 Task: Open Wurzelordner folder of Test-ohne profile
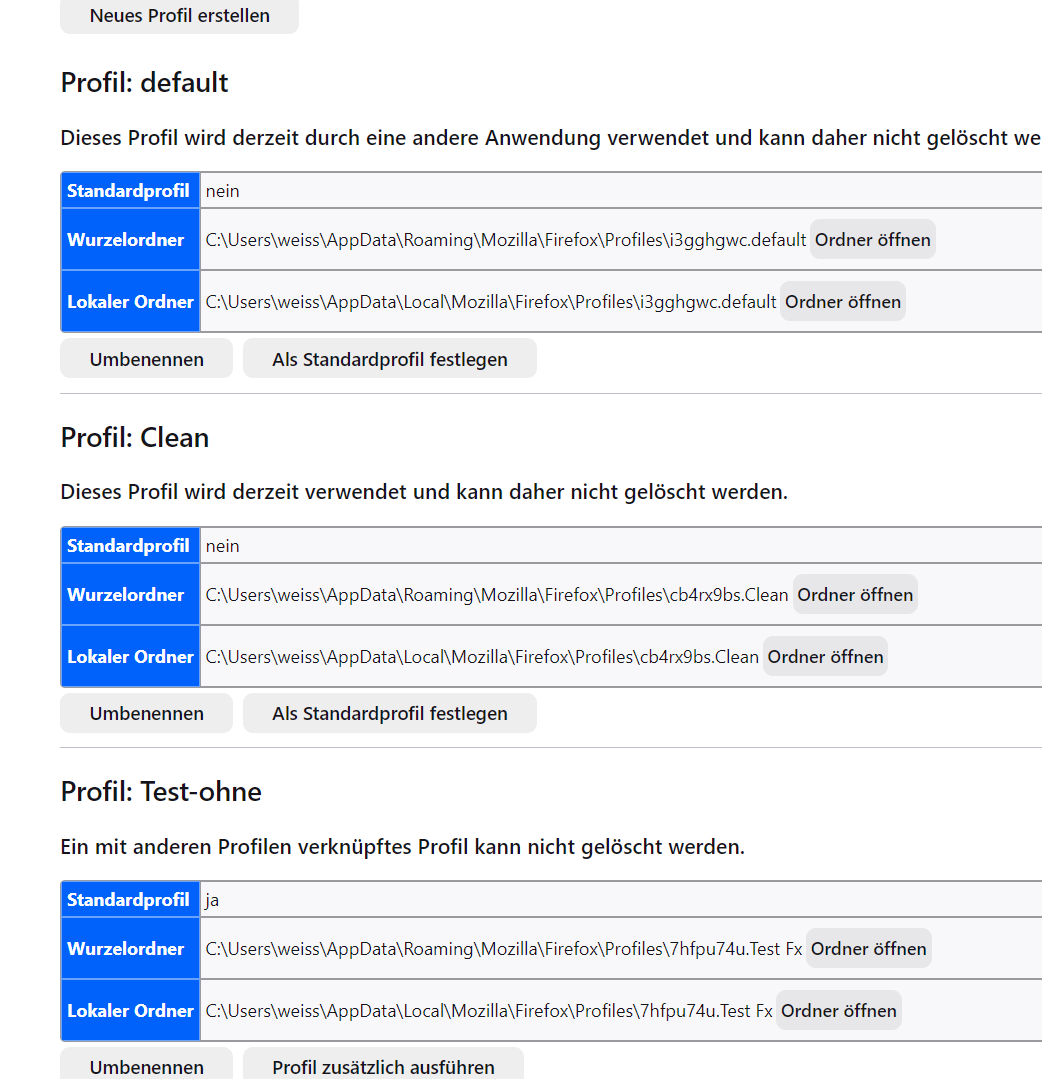(869, 948)
